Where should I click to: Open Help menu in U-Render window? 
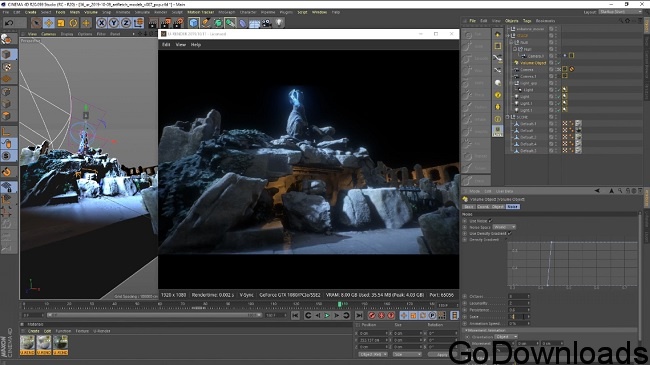tap(196, 44)
